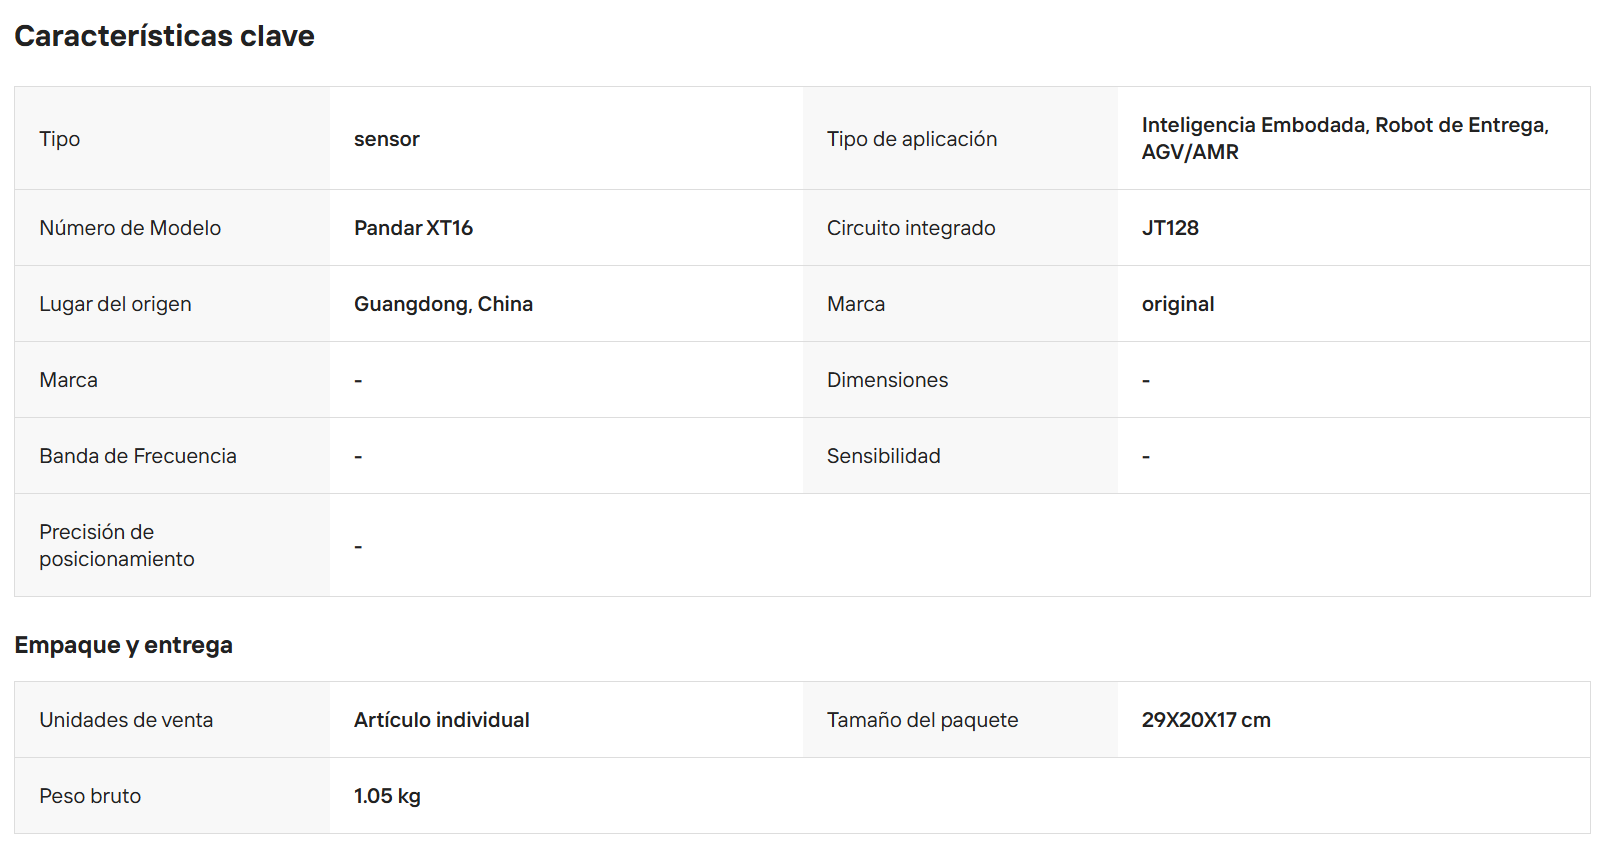This screenshot has height=845, width=1603.
Task: Select the '1.05 kg' gross weight value
Action: point(387,796)
